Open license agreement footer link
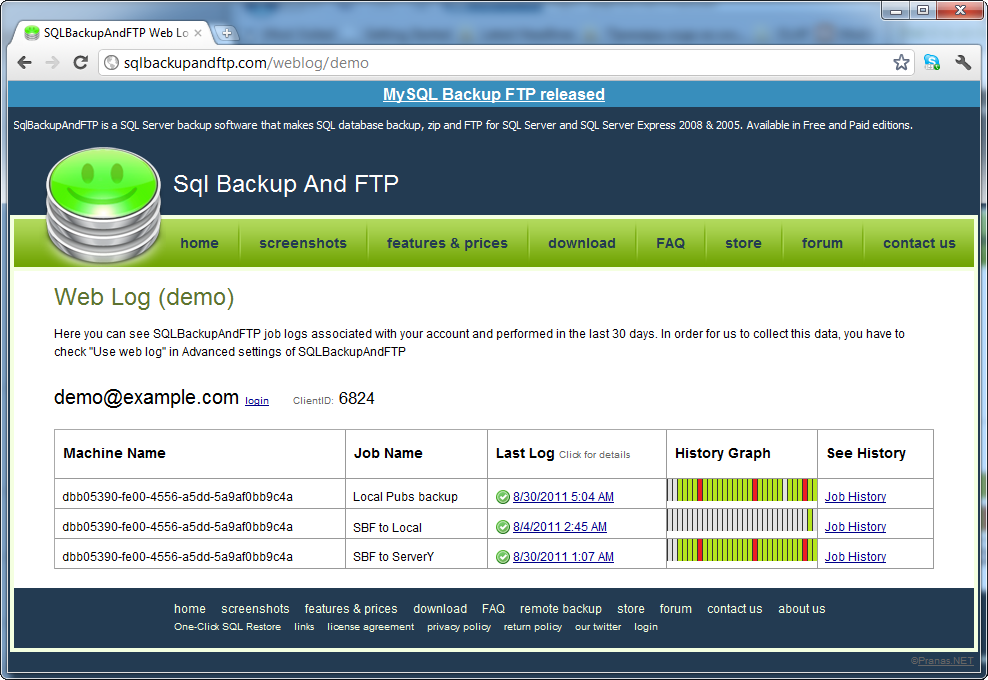This screenshot has height=680, width=988. (370, 627)
